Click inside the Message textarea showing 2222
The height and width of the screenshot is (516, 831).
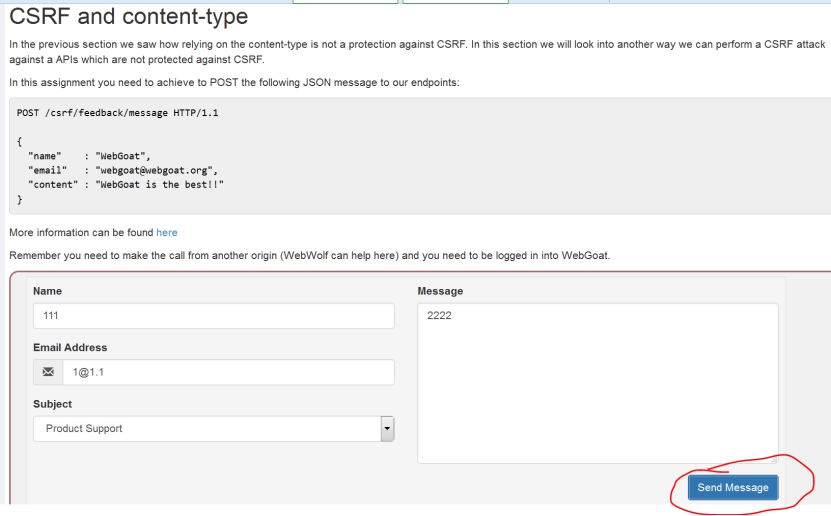(x=598, y=383)
